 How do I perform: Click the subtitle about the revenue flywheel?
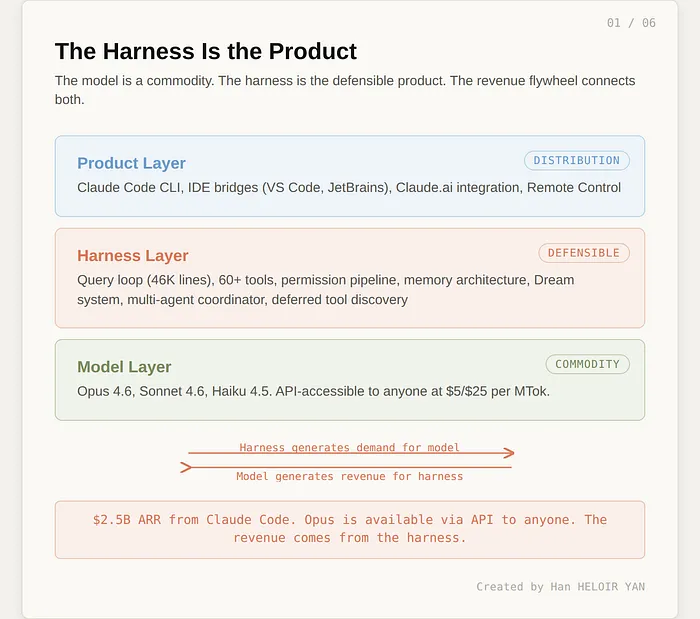[345, 90]
